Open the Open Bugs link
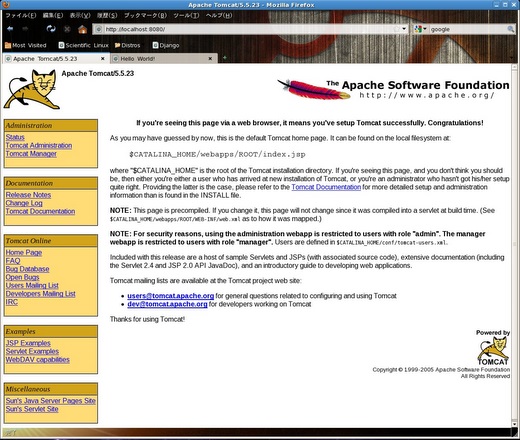The width and height of the screenshot is (520, 440). (x=22, y=277)
